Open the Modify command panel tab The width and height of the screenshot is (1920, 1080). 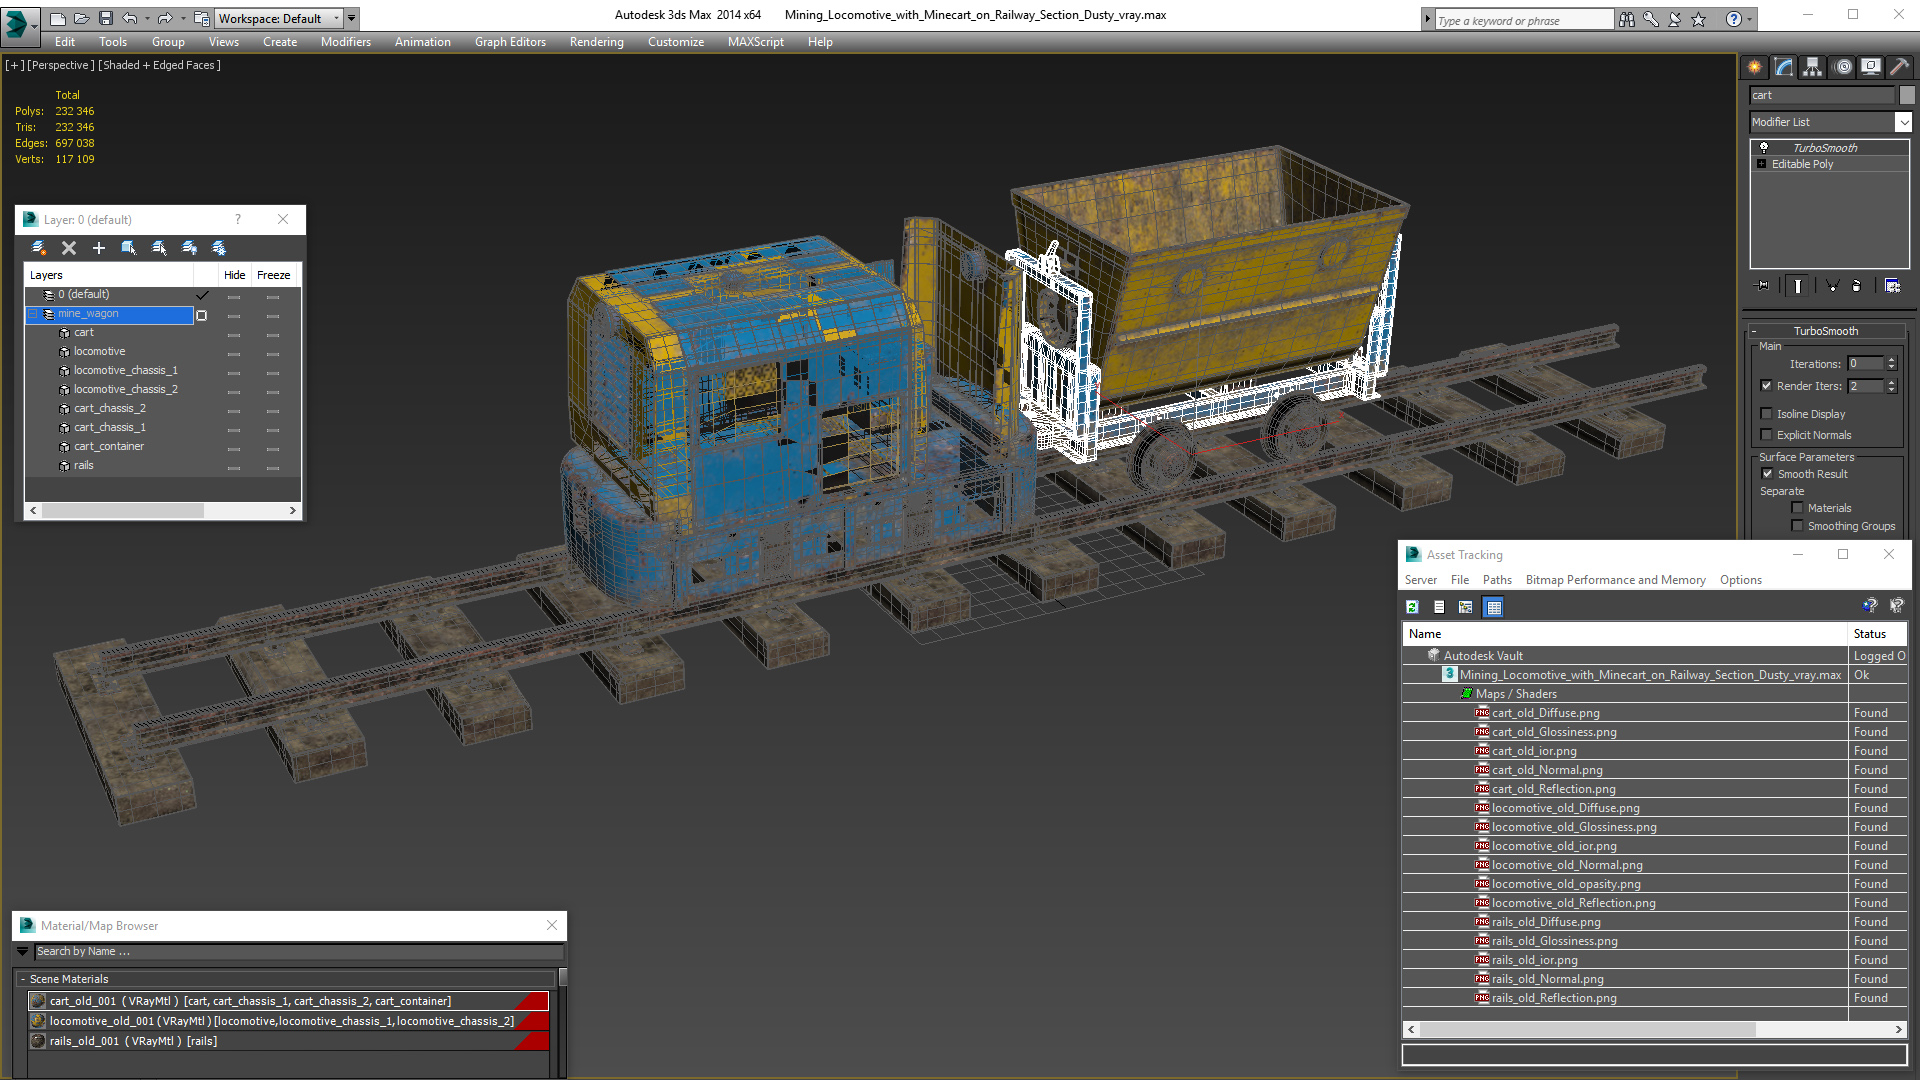(x=1784, y=67)
